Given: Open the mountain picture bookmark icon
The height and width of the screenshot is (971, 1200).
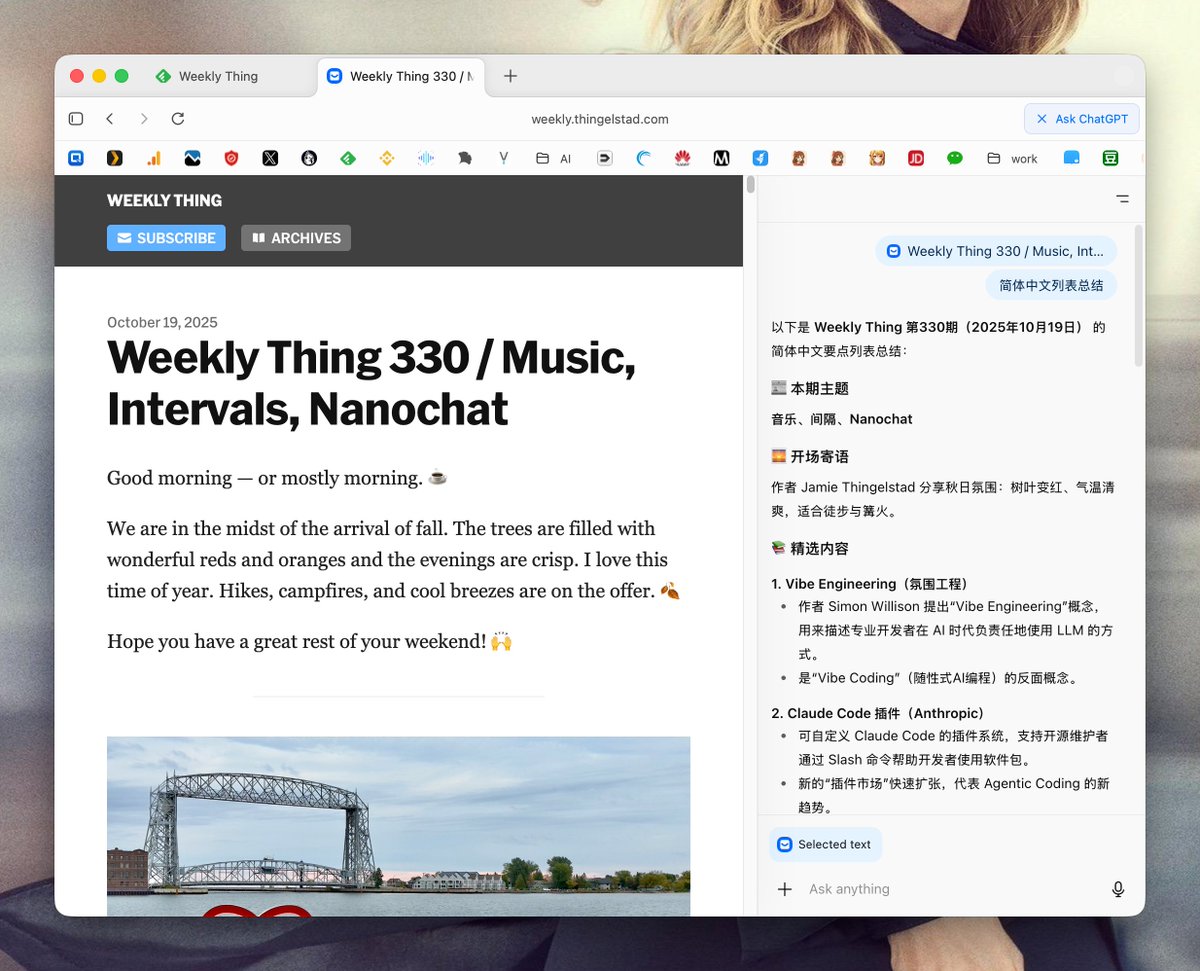Looking at the screenshot, I should [x=193, y=158].
